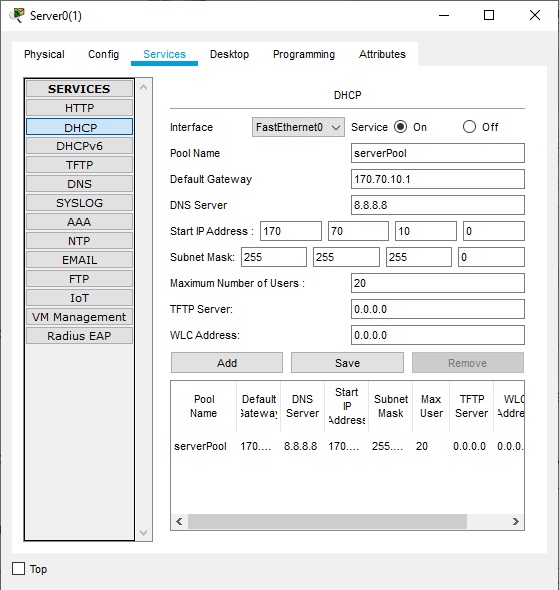The width and height of the screenshot is (559, 590).
Task: Click the Server0 window title icon
Action: tap(17, 15)
